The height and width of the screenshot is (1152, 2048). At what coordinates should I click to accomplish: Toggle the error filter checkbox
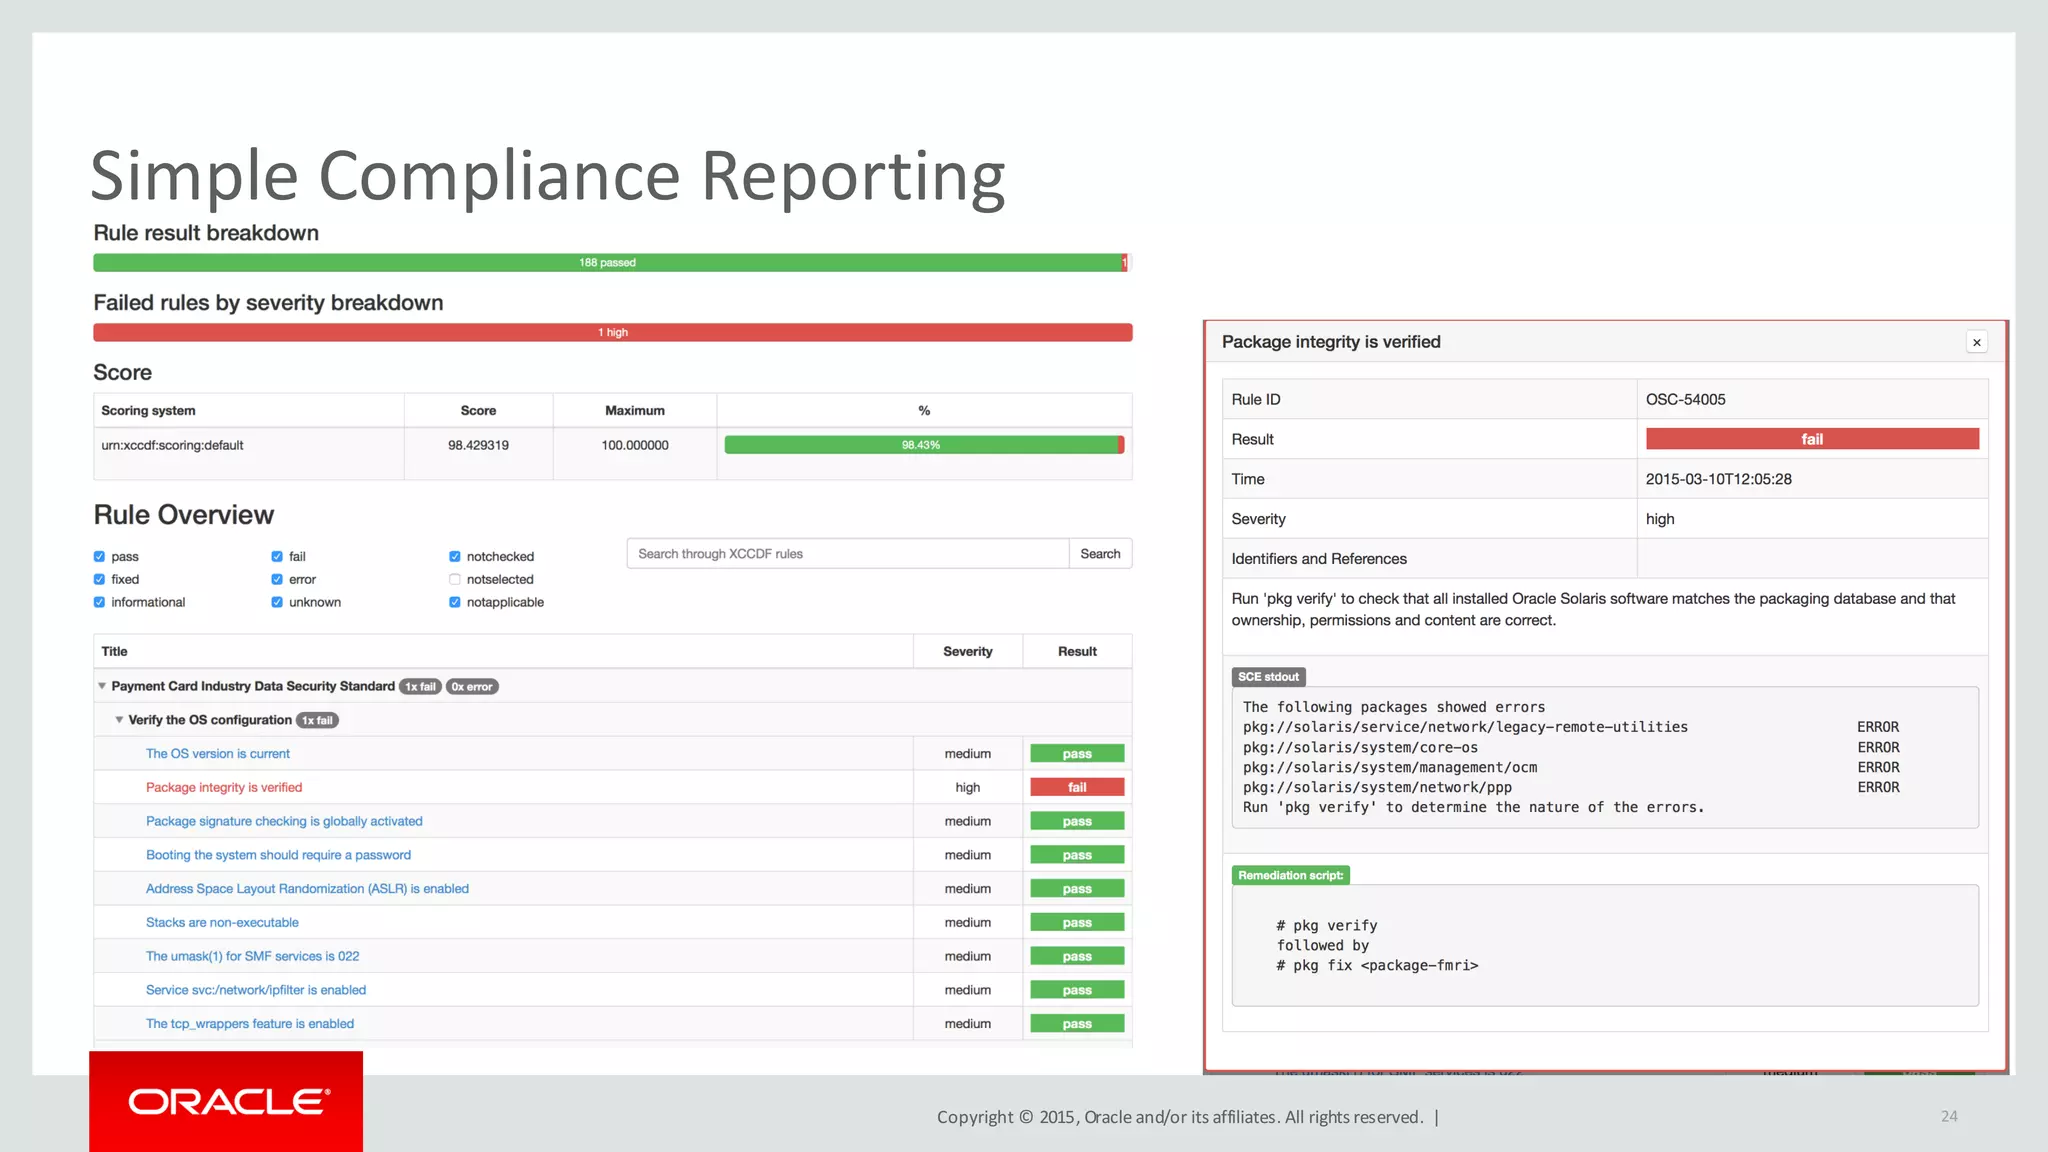click(277, 579)
